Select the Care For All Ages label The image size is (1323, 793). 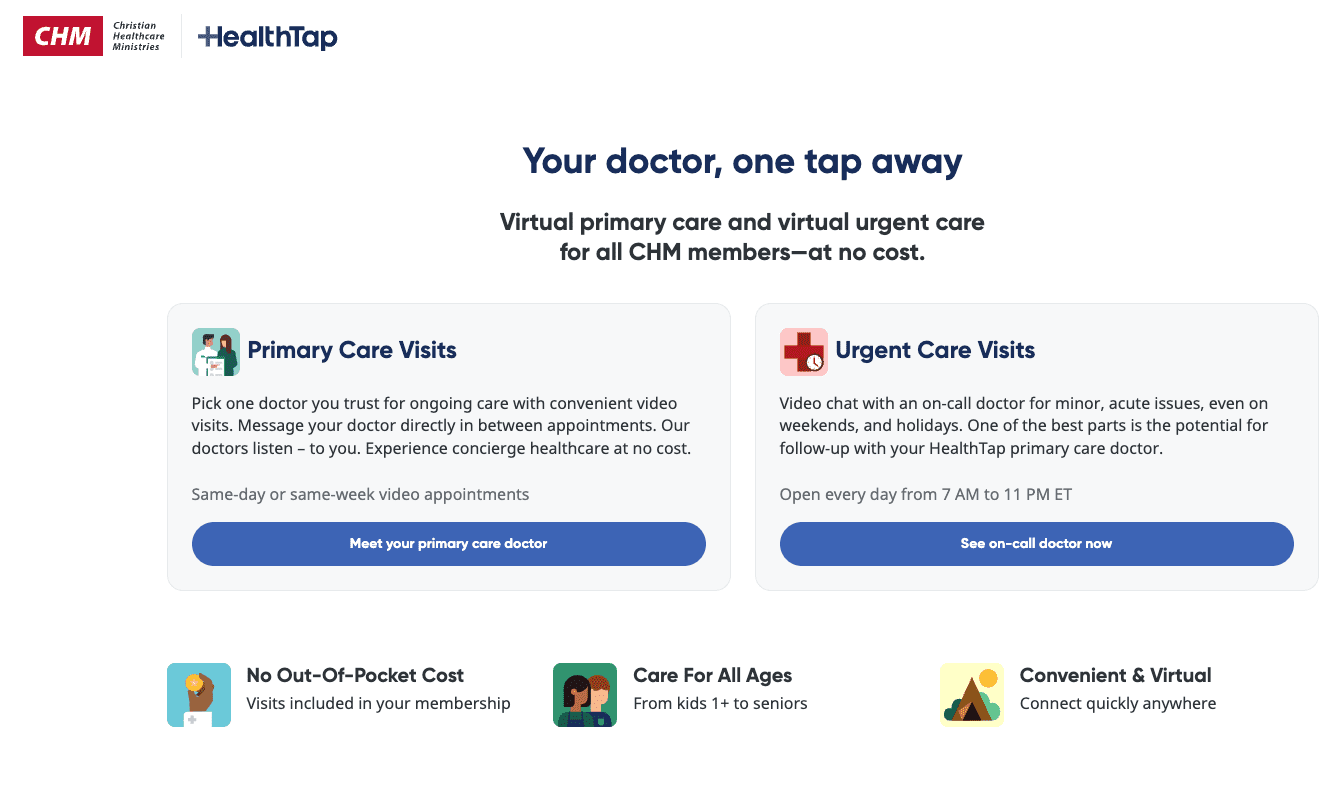point(713,675)
